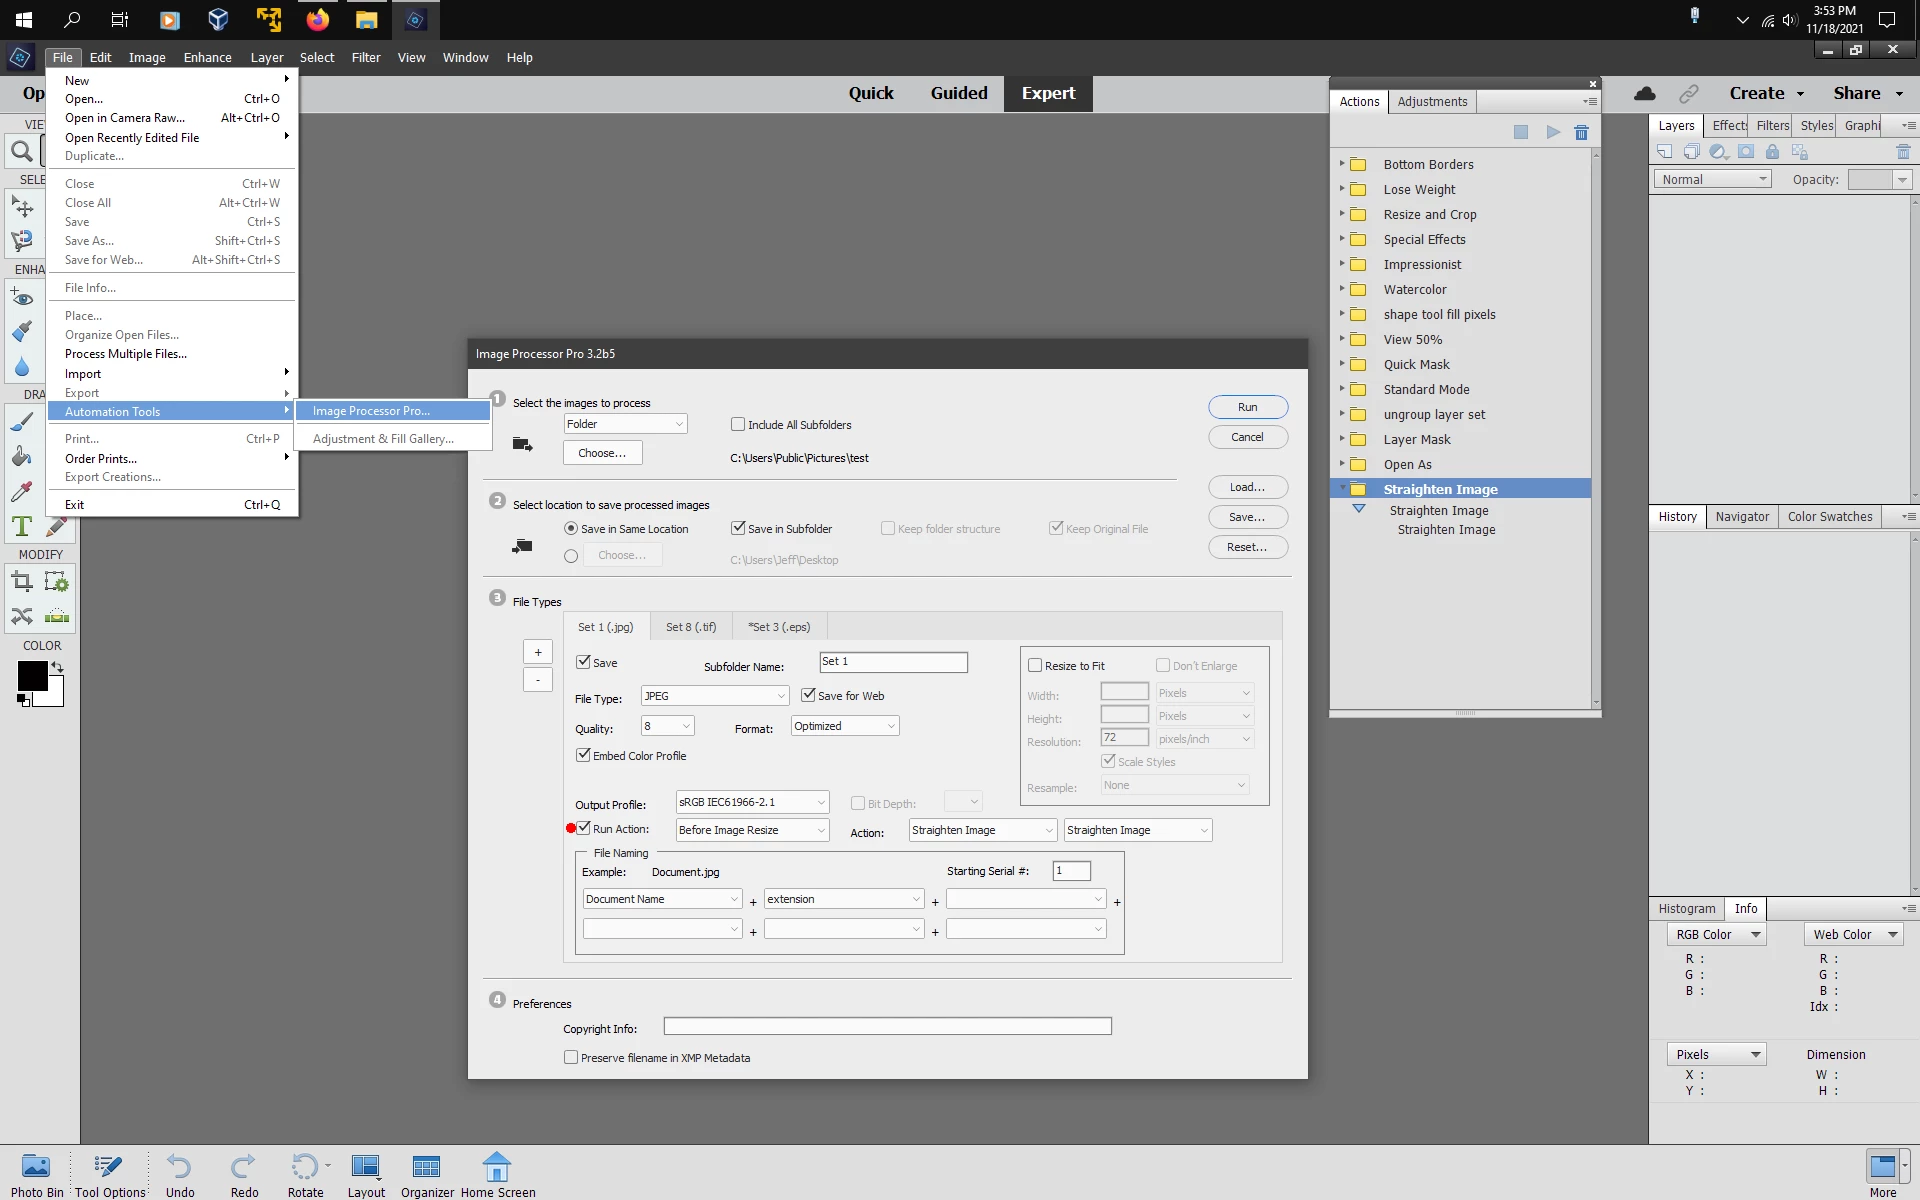This screenshot has height=1200, width=1920.
Task: Switch to the Set 8 (.tif) tab
Action: 691,627
